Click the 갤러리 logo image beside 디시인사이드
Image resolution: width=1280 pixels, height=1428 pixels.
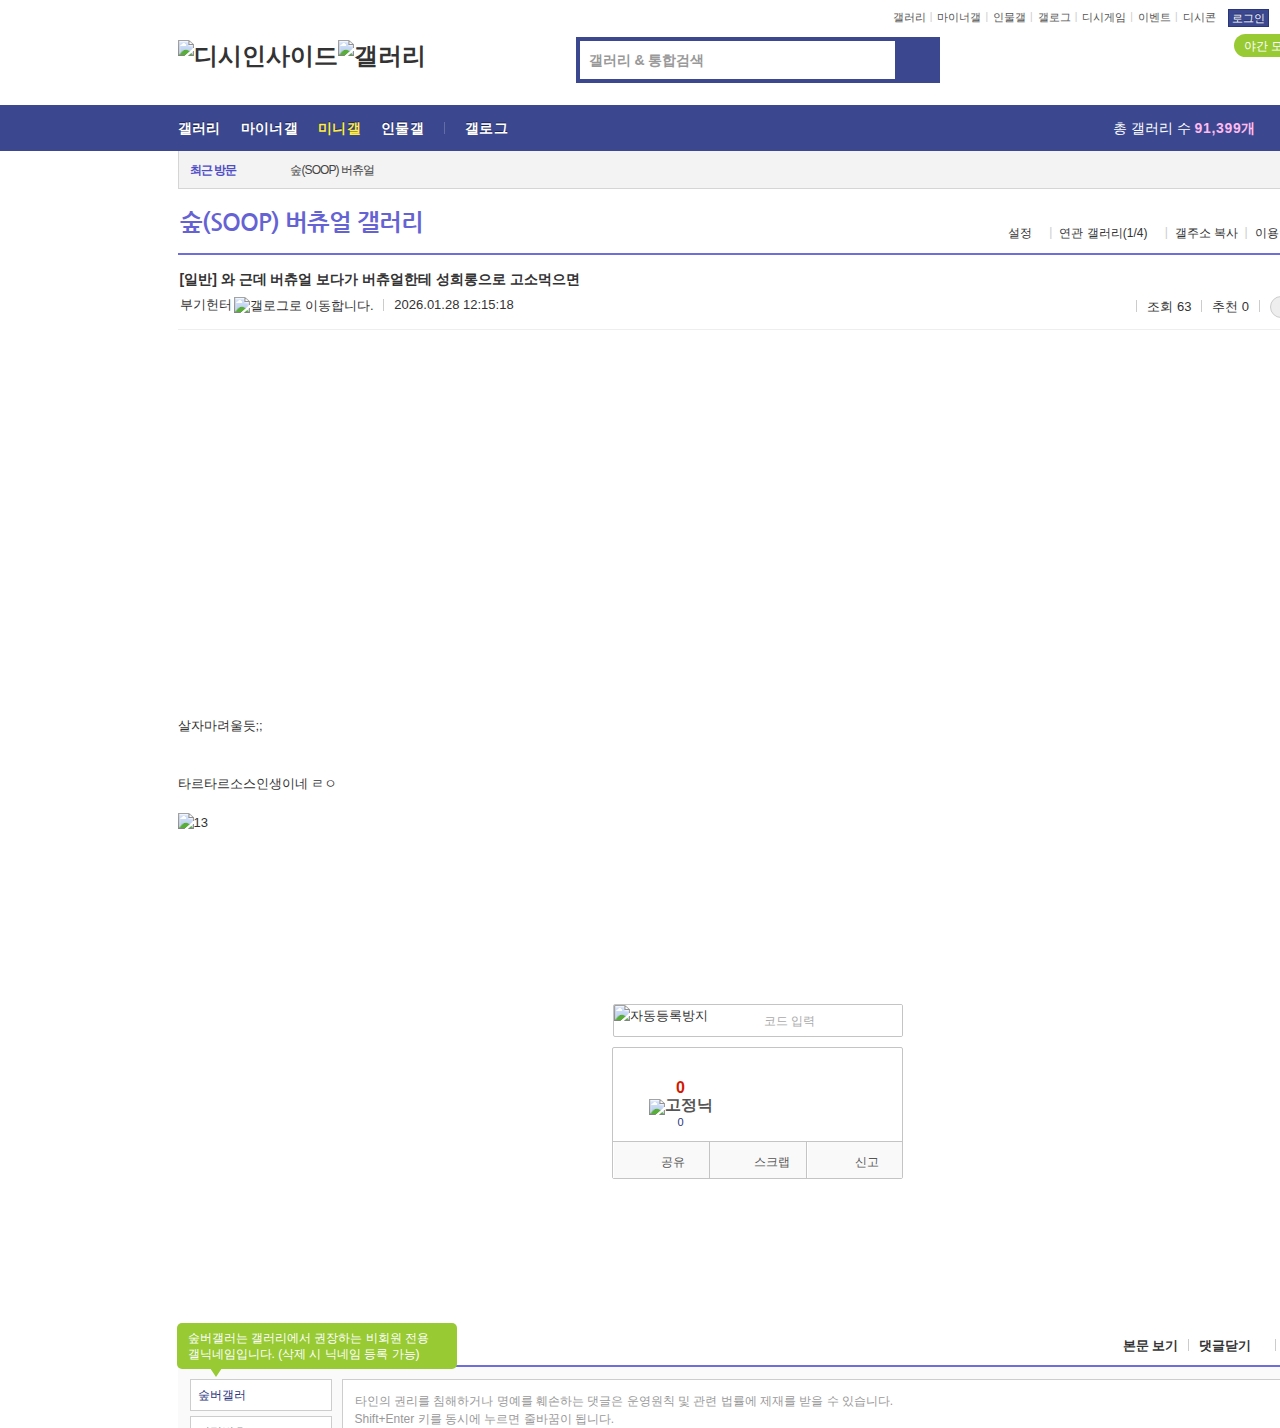point(382,55)
